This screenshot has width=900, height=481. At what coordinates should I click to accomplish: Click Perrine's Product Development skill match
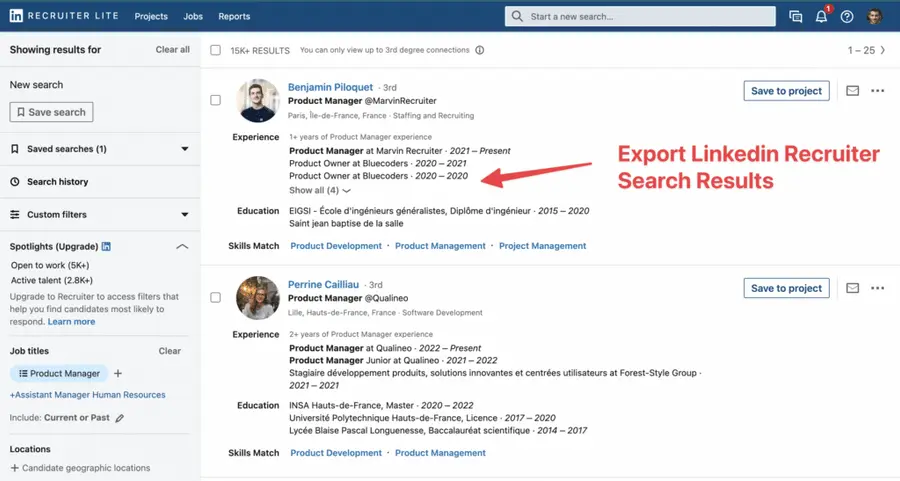coord(336,453)
